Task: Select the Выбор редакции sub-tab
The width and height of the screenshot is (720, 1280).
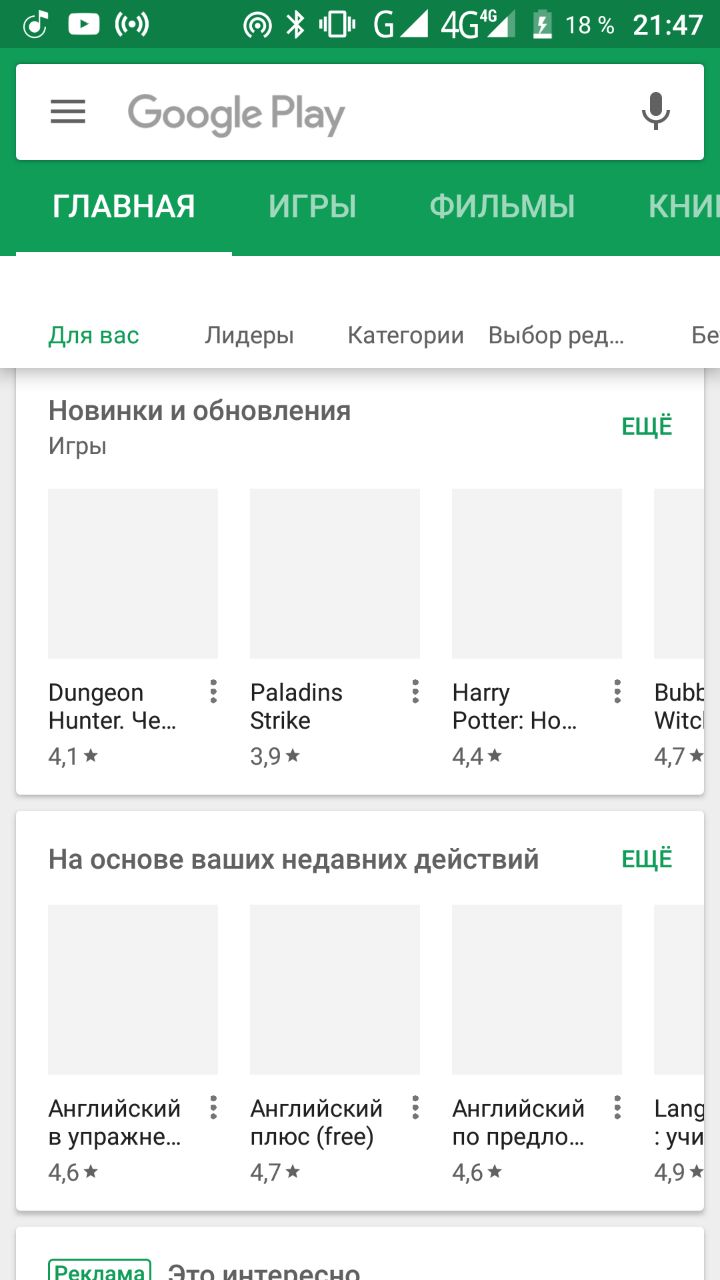Action: [x=556, y=336]
